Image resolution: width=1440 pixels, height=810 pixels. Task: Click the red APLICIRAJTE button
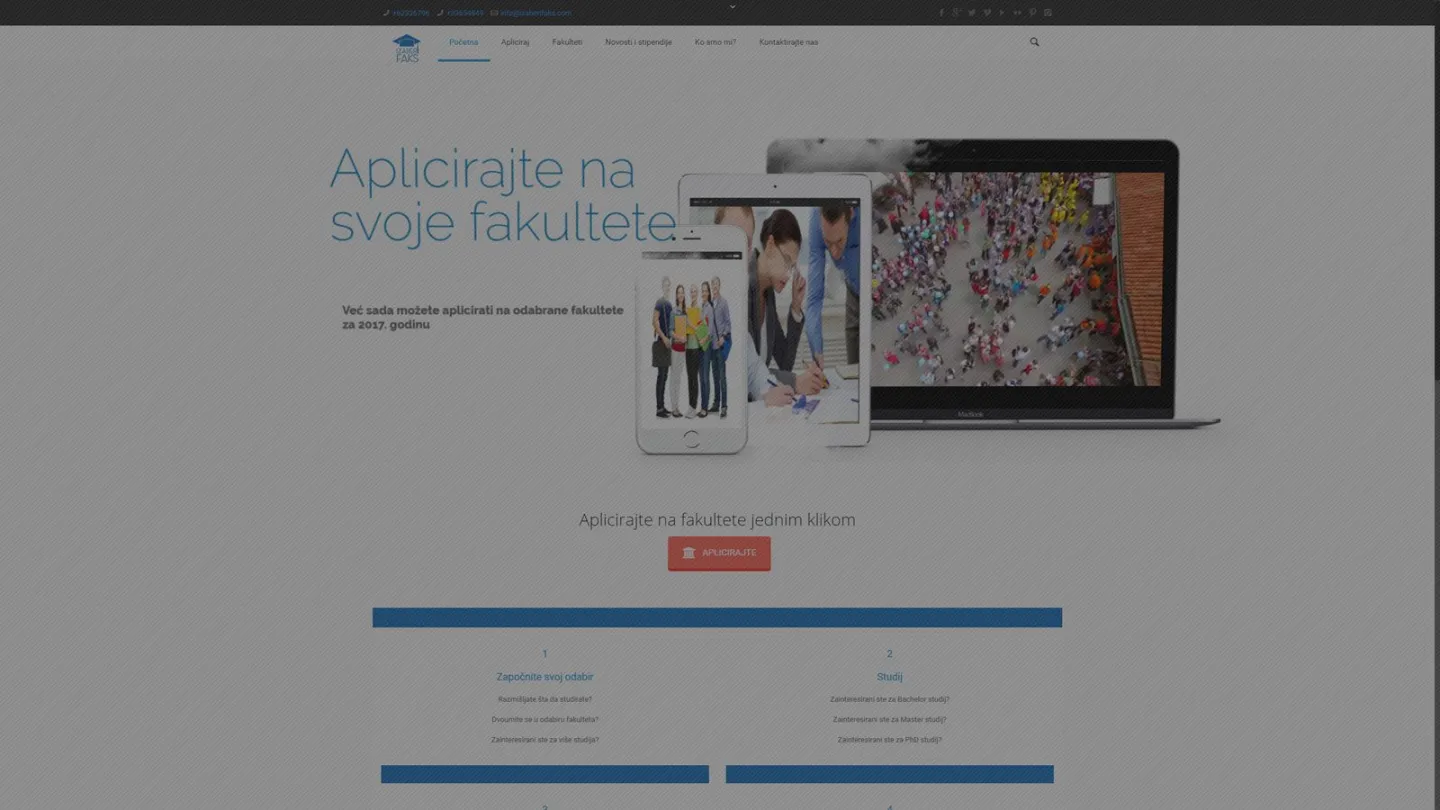click(x=719, y=553)
